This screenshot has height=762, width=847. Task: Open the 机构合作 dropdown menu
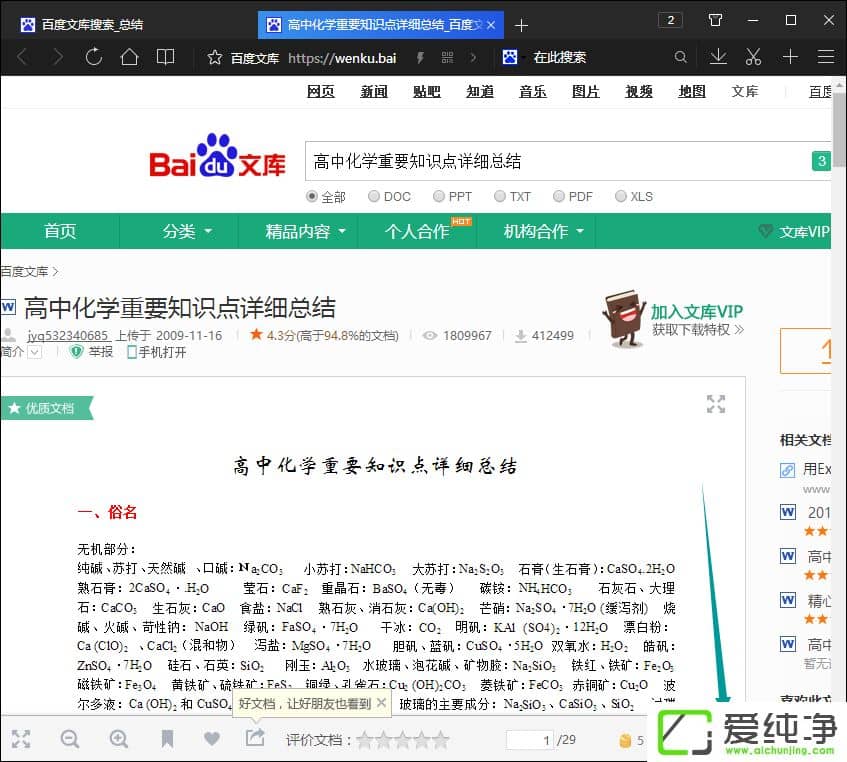pyautogui.click(x=543, y=231)
